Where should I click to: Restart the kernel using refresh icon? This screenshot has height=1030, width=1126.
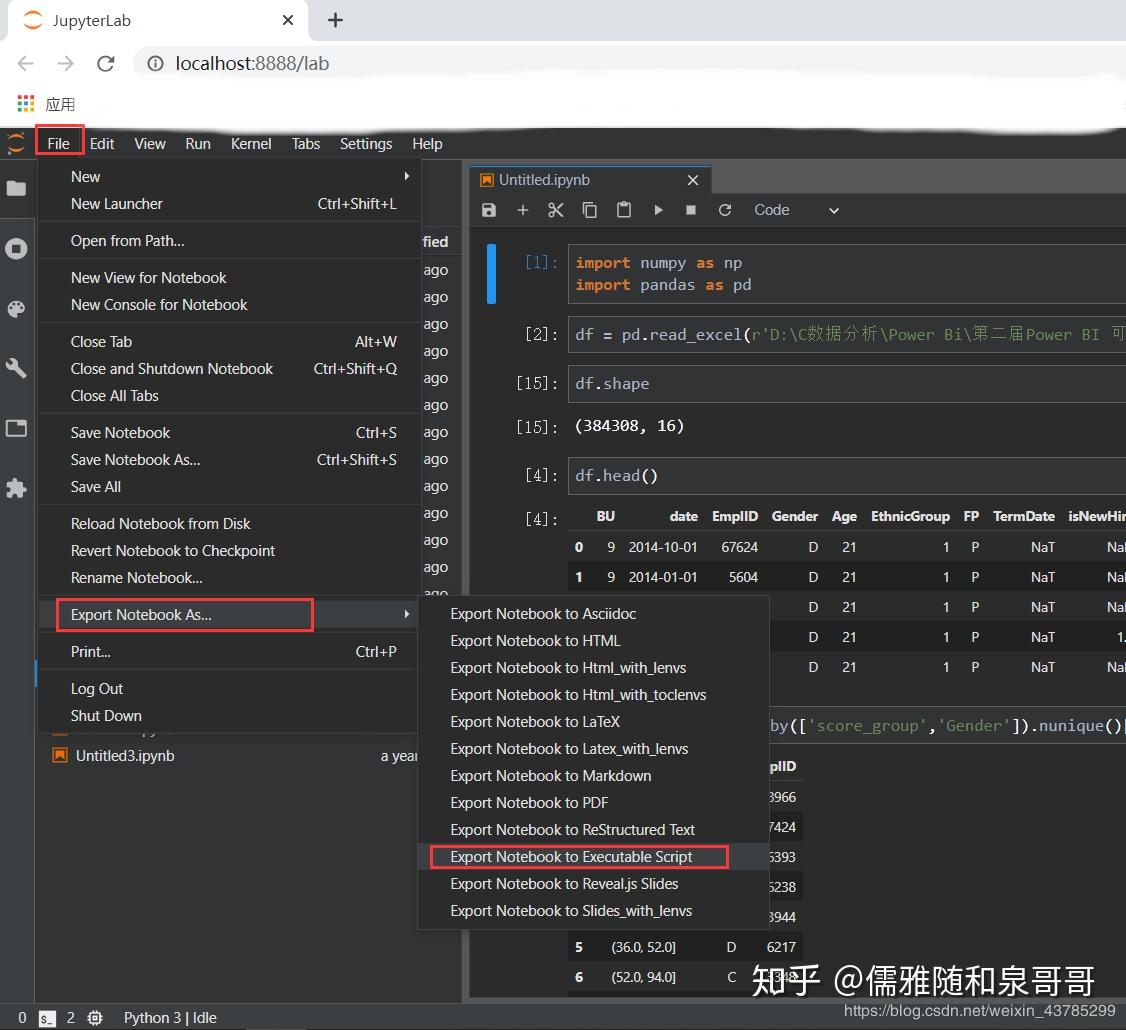pos(725,210)
